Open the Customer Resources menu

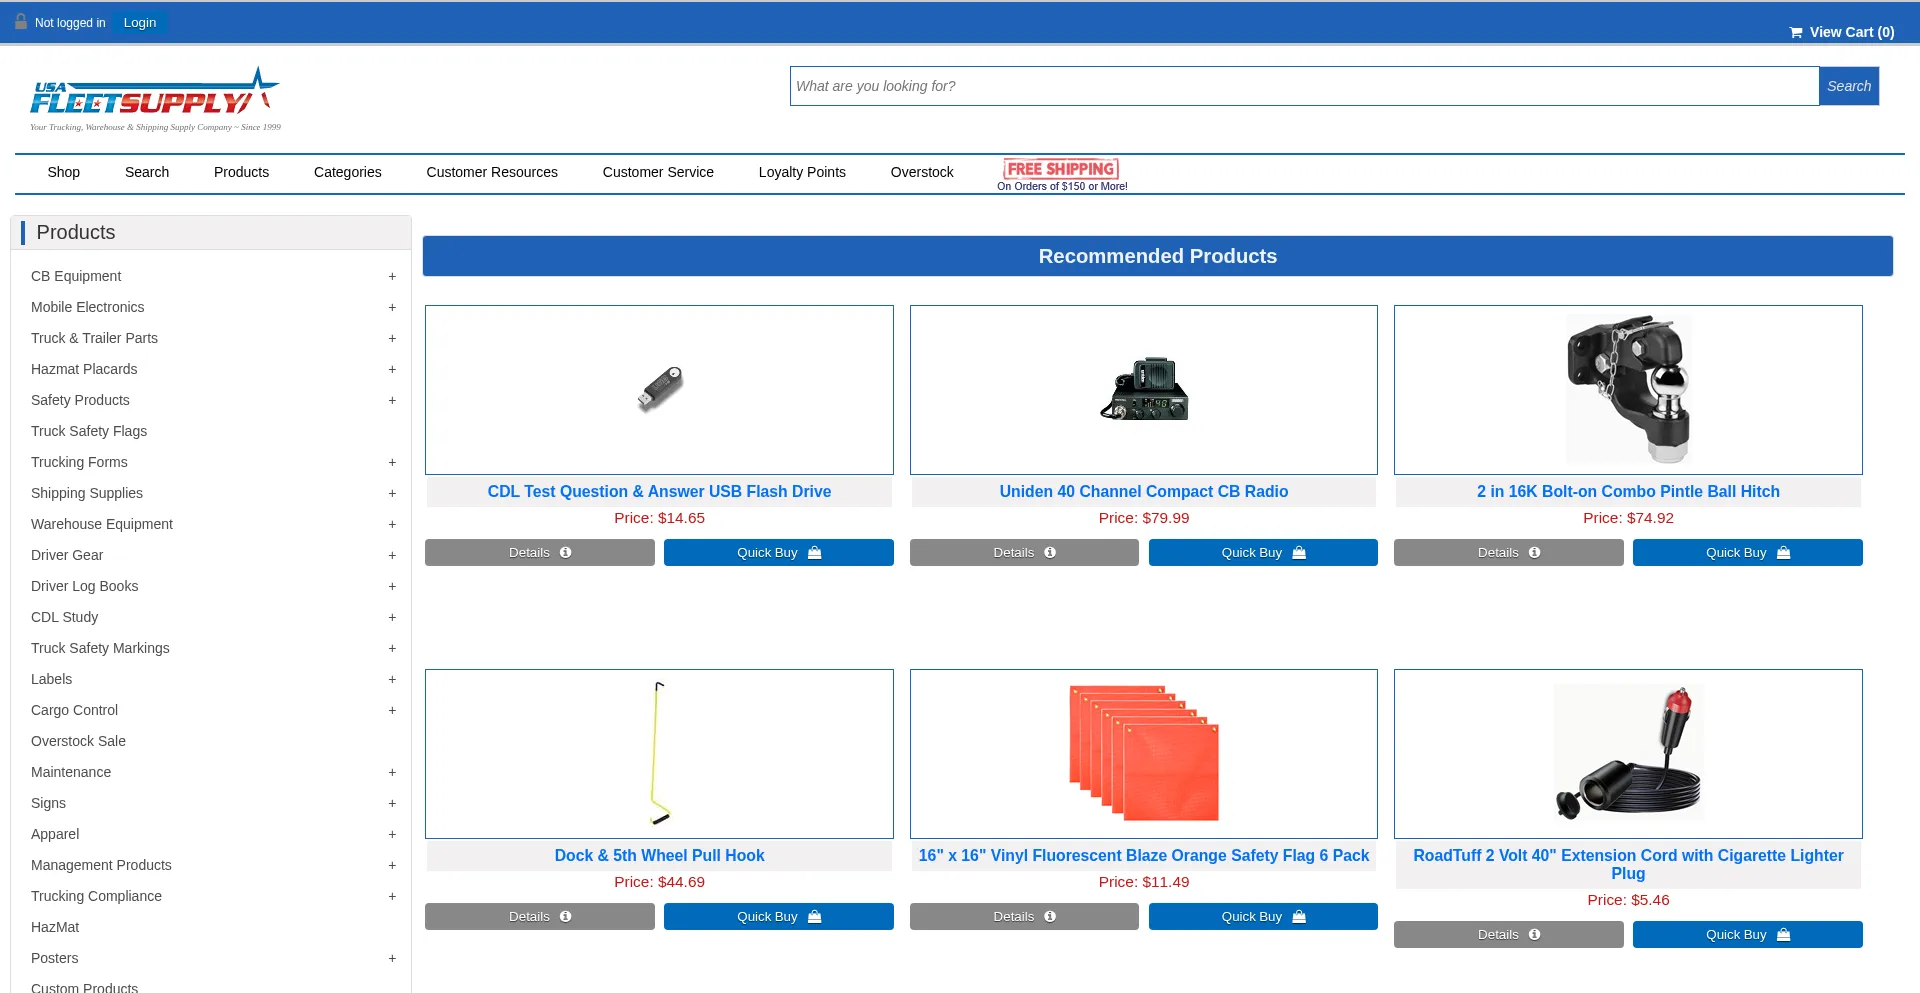[x=491, y=172]
